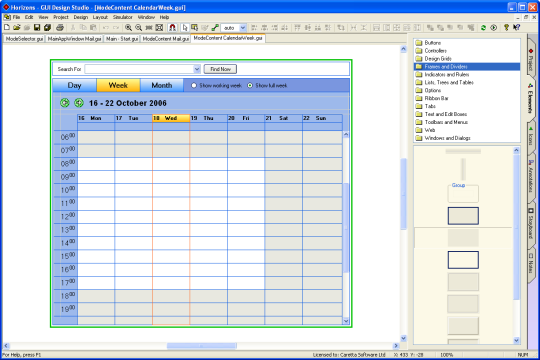Screen dimensions: 540x360
Task: Toggle the red magnet snap icon
Action: coord(173,28)
